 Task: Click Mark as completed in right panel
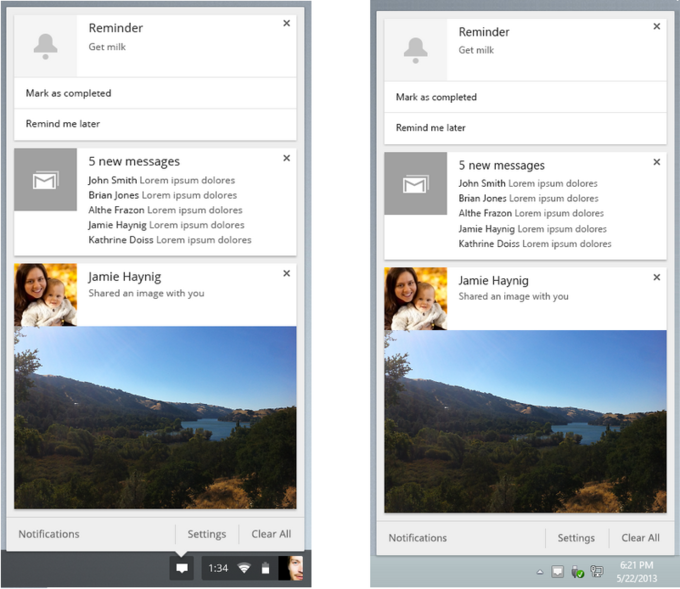(525, 97)
